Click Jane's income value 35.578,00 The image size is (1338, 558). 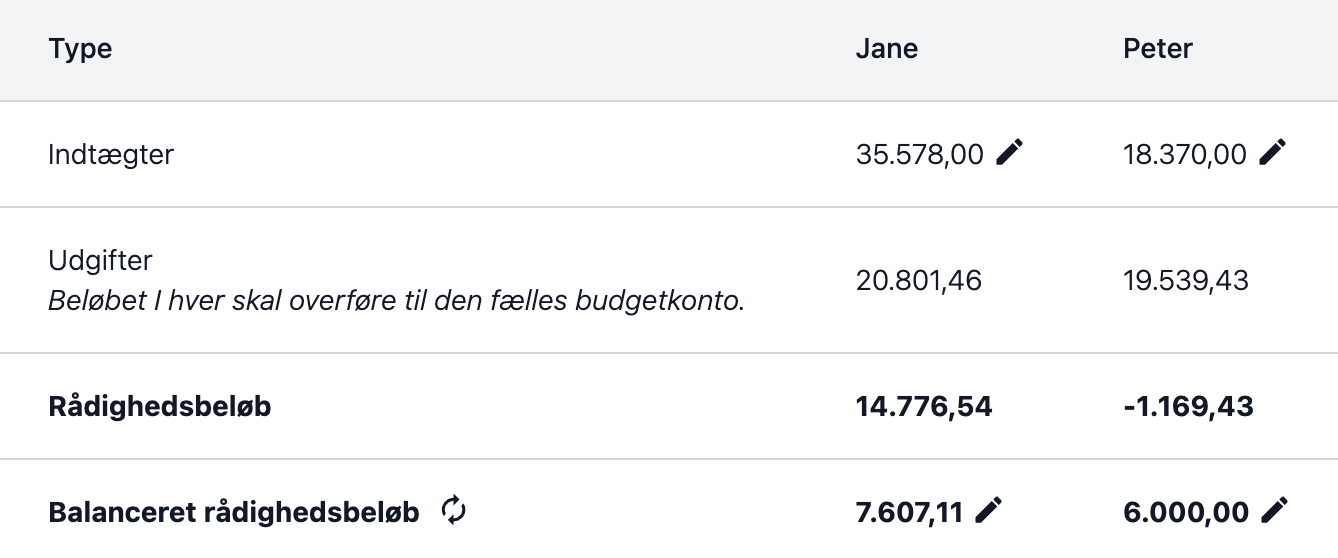pyautogui.click(x=920, y=154)
